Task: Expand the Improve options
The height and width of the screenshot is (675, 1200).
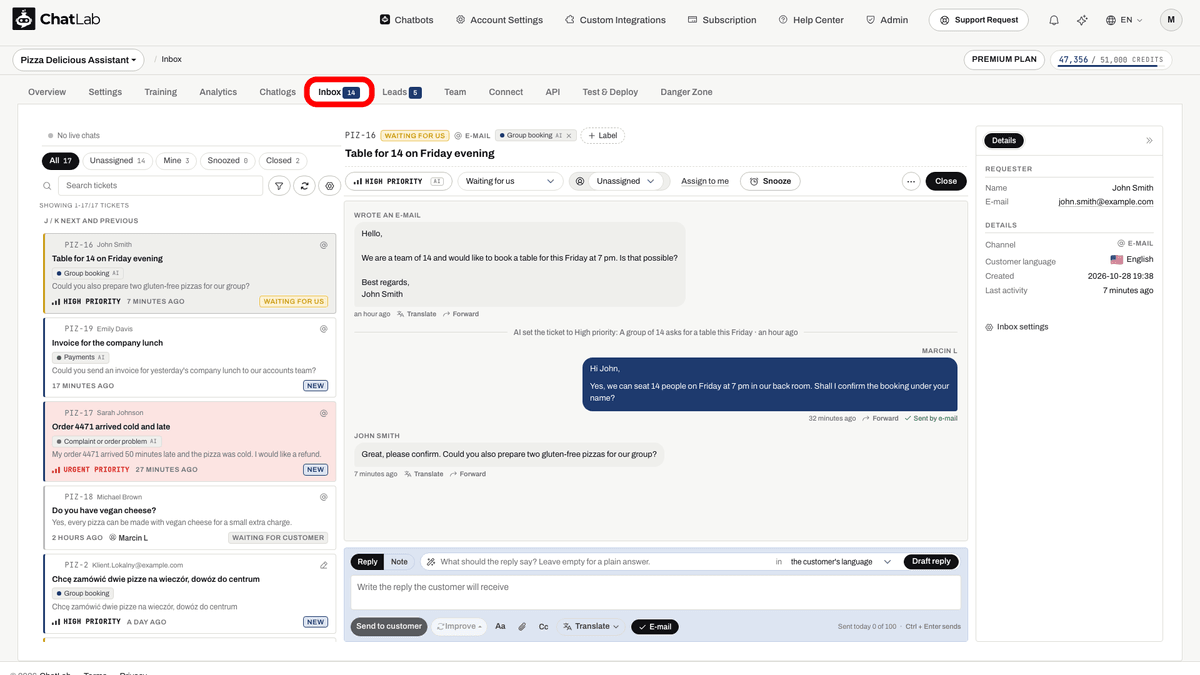Action: [x=459, y=627]
